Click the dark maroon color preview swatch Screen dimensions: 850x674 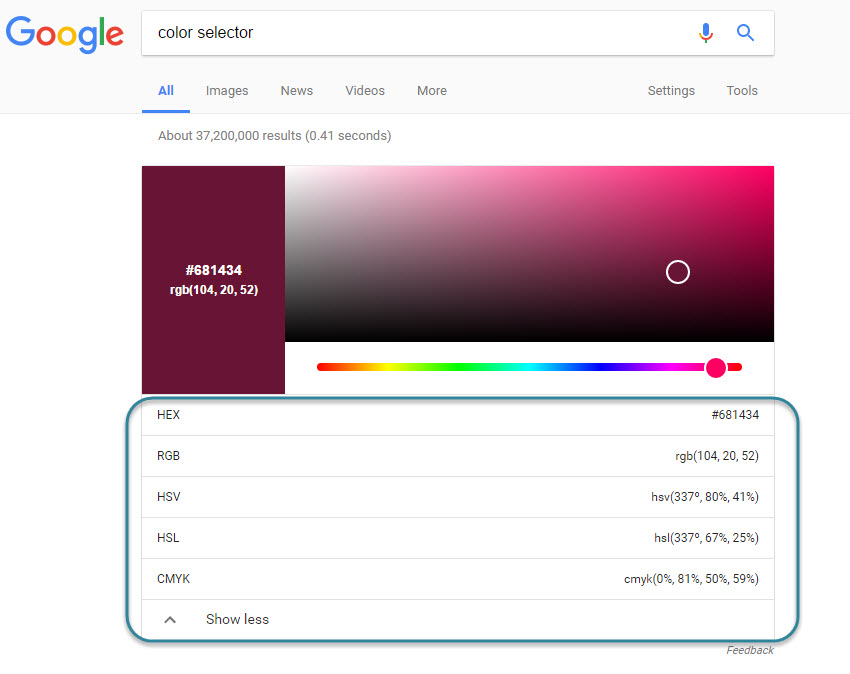point(213,280)
